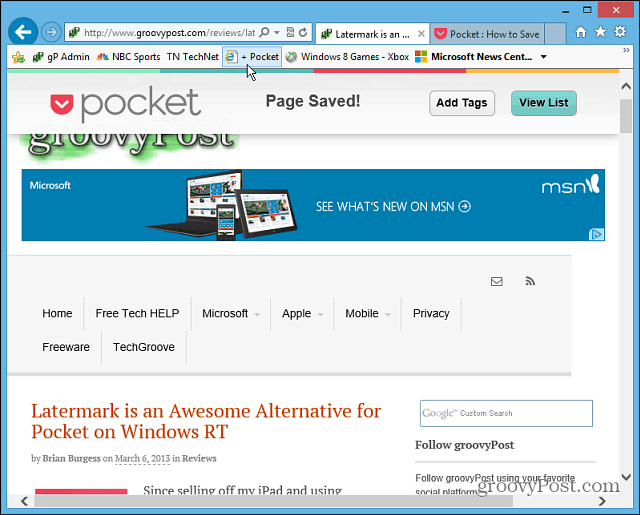The width and height of the screenshot is (640, 515).
Task: Click the SEE WHAT'S NEW ON MSN text
Action: tap(385, 207)
